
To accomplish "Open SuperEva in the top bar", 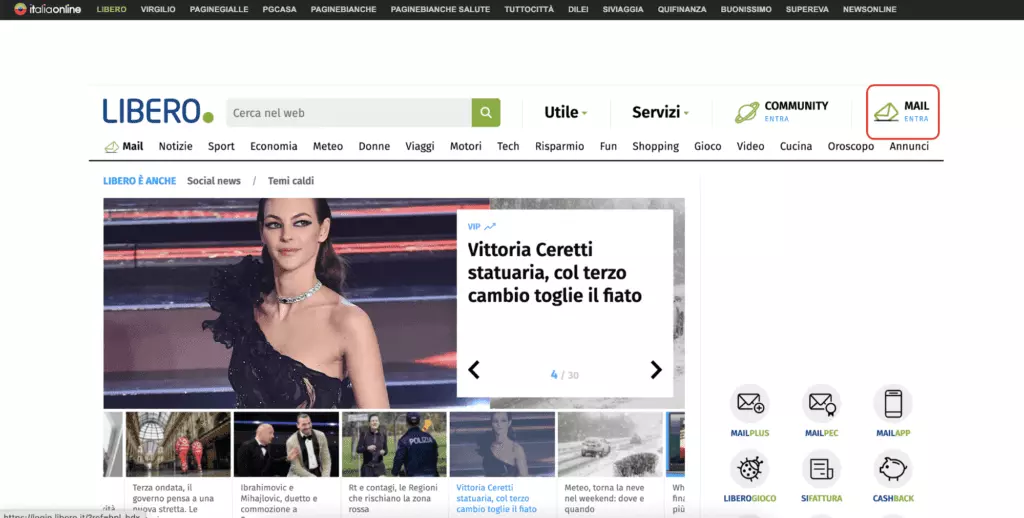I will coord(807,9).
